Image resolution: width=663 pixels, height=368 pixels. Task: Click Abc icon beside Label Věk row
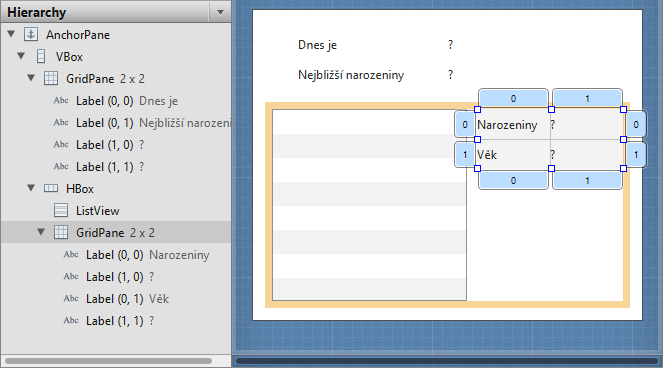[71, 298]
